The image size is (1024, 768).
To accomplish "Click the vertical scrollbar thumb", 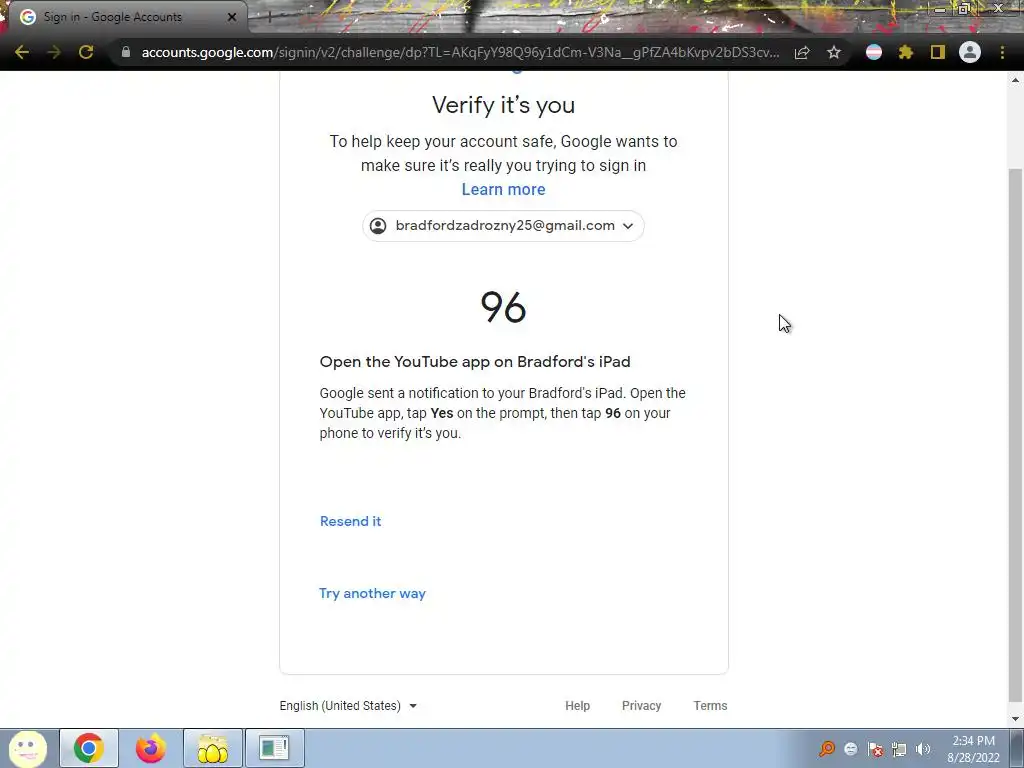I will (1015, 438).
